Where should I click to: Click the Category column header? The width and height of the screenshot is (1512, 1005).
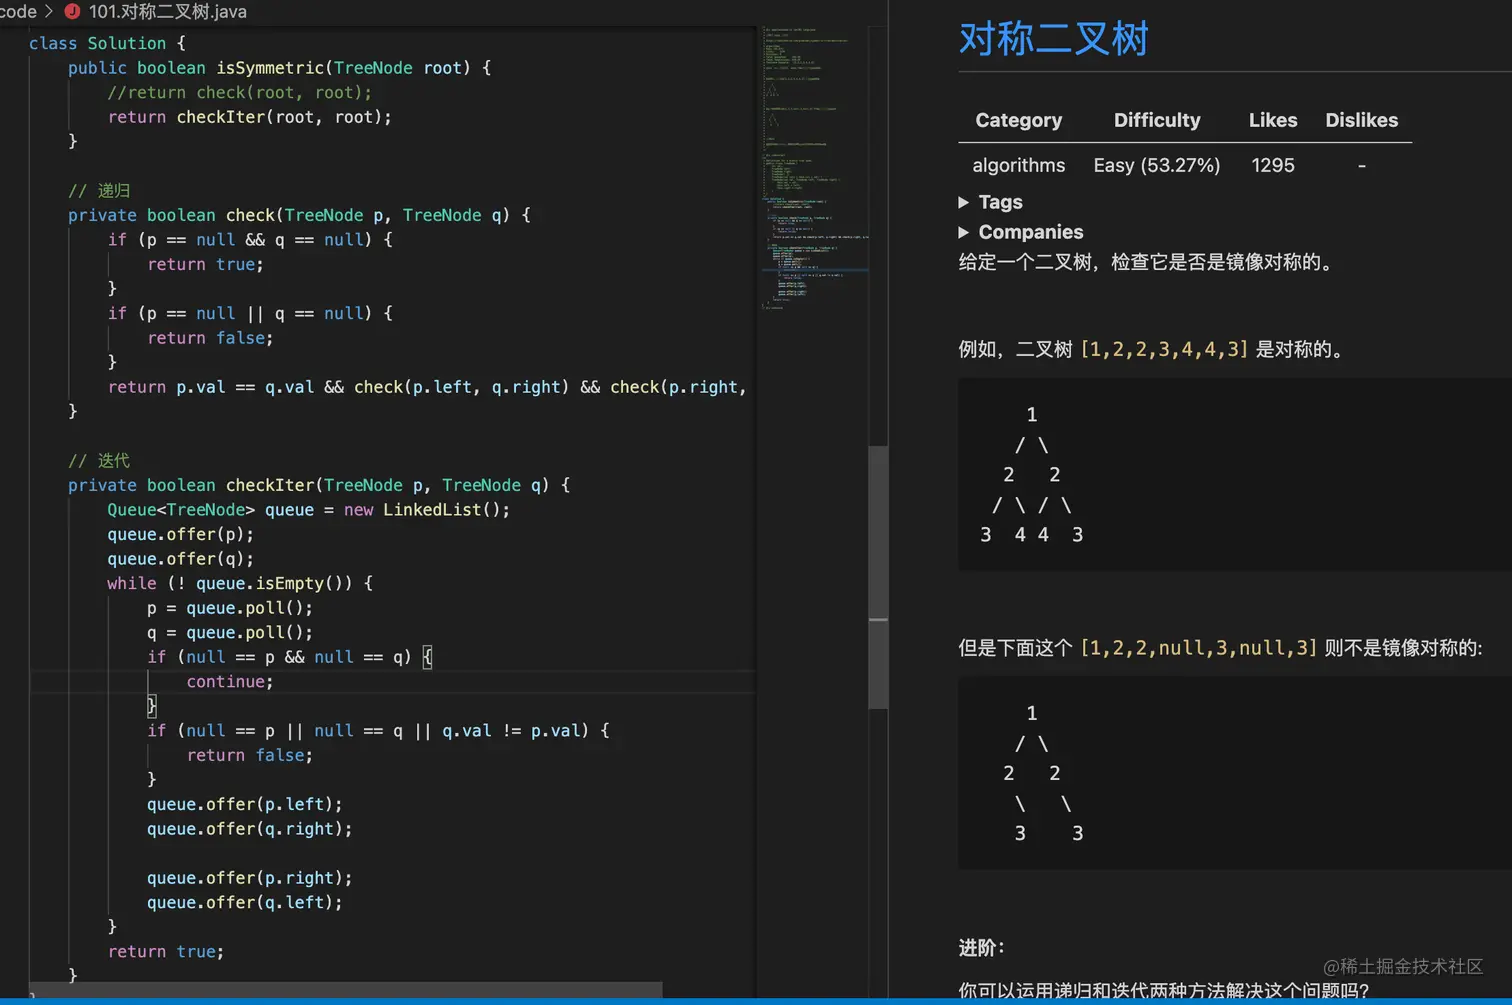tap(1018, 120)
